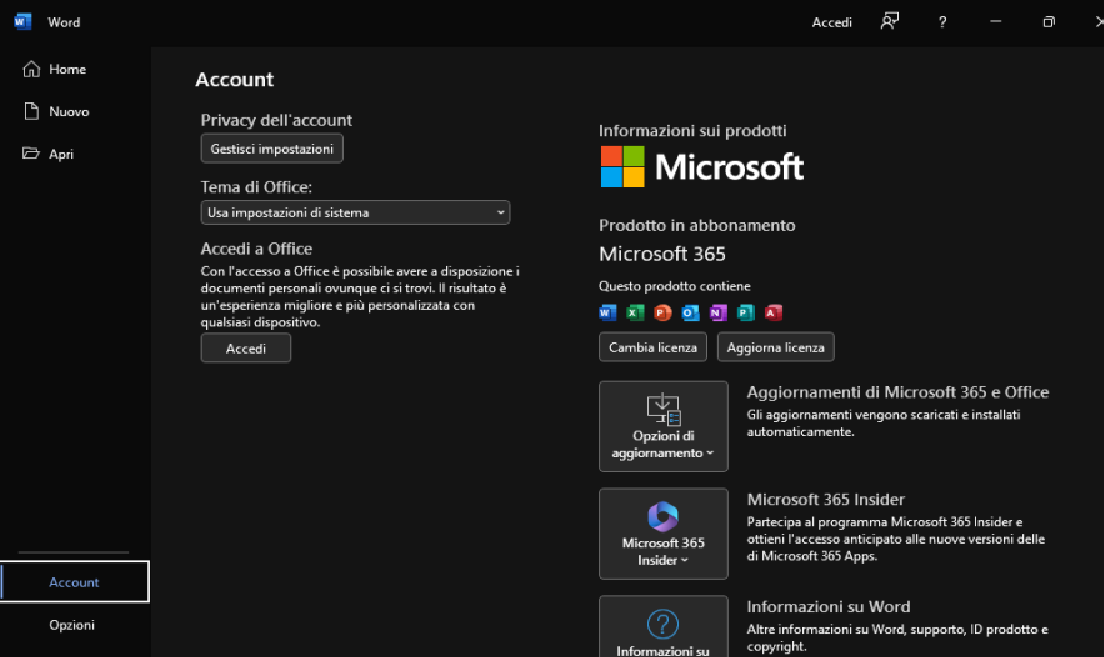Click the Nuovo document icon in sidebar
The height and width of the screenshot is (657, 1104).
(x=31, y=111)
